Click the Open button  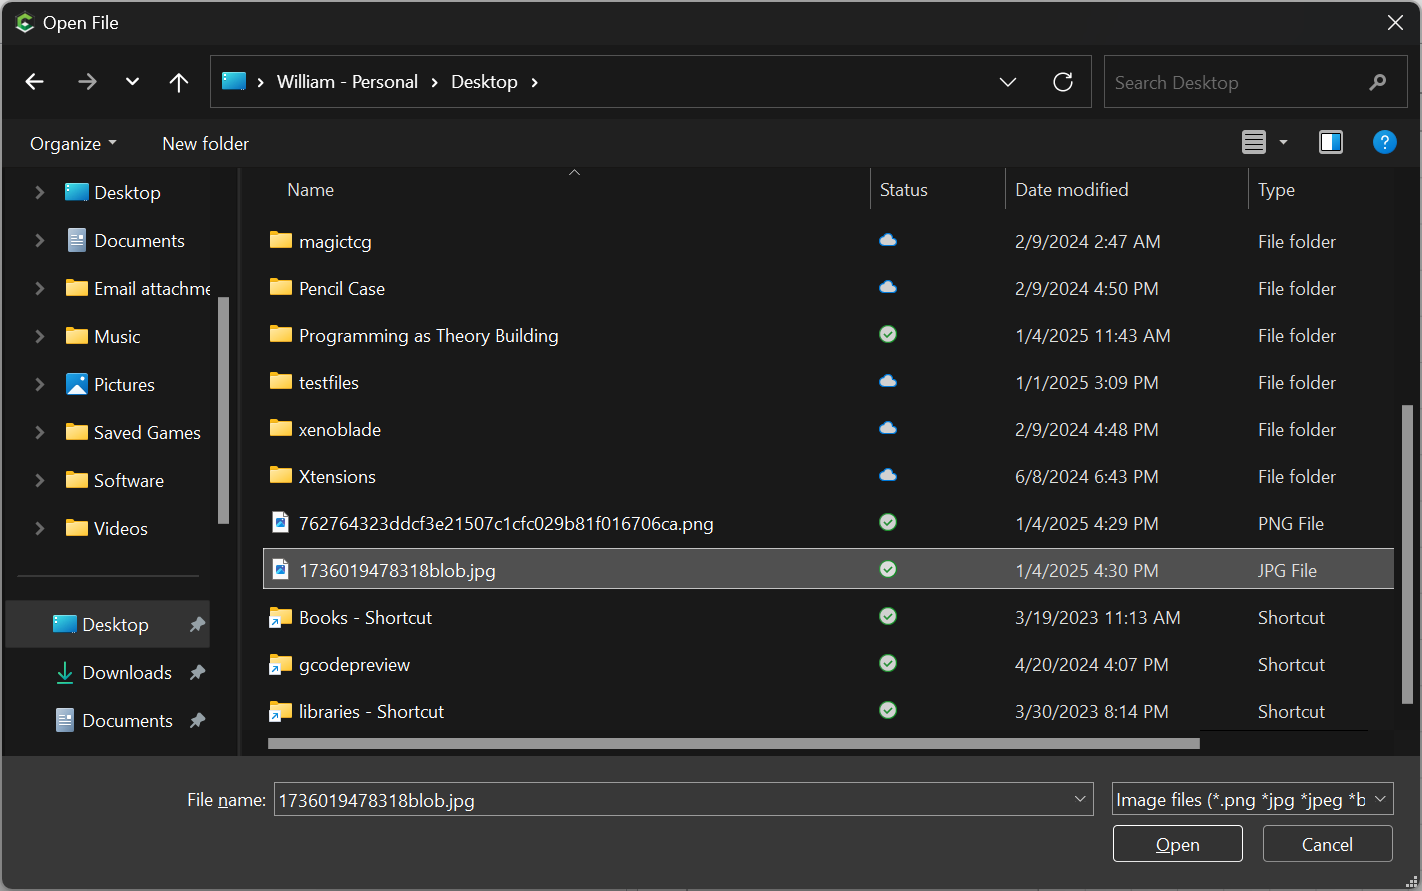pos(1178,844)
